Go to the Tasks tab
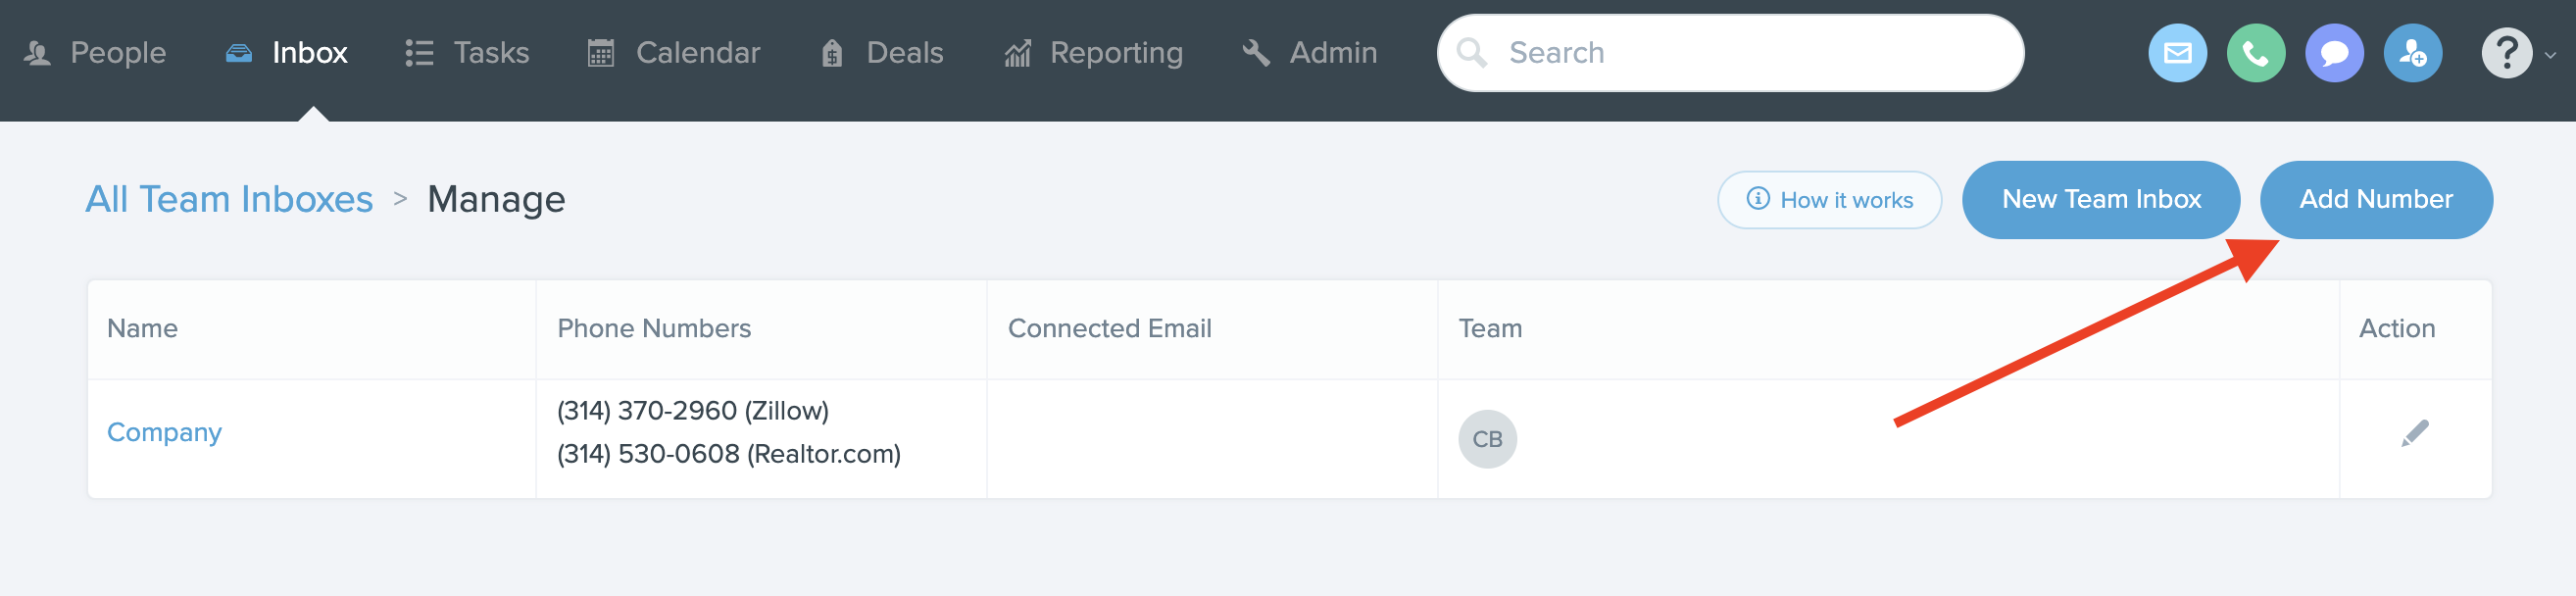 click(467, 52)
